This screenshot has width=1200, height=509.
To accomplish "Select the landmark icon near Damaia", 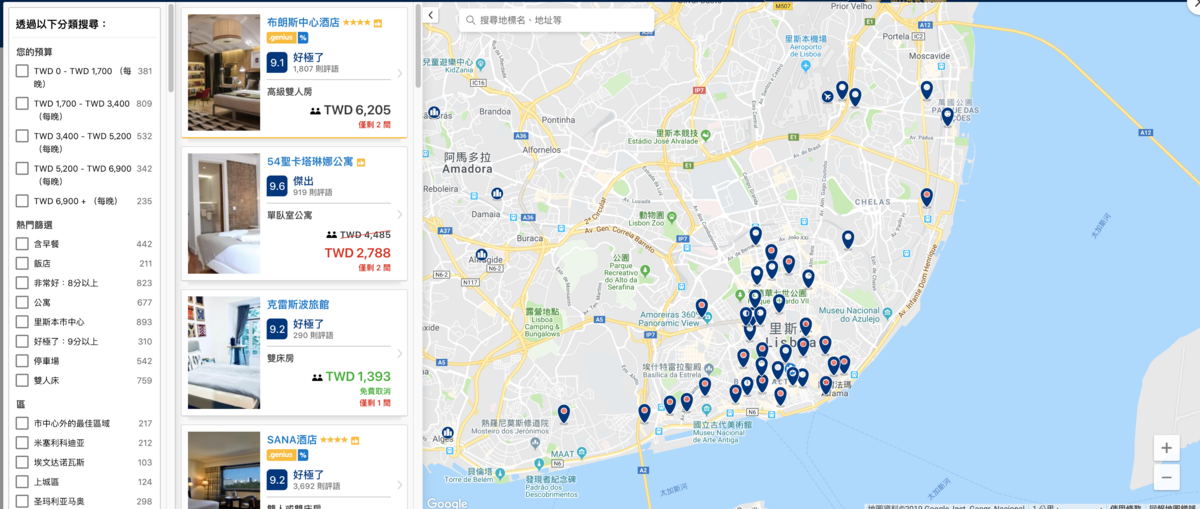I will (x=497, y=193).
